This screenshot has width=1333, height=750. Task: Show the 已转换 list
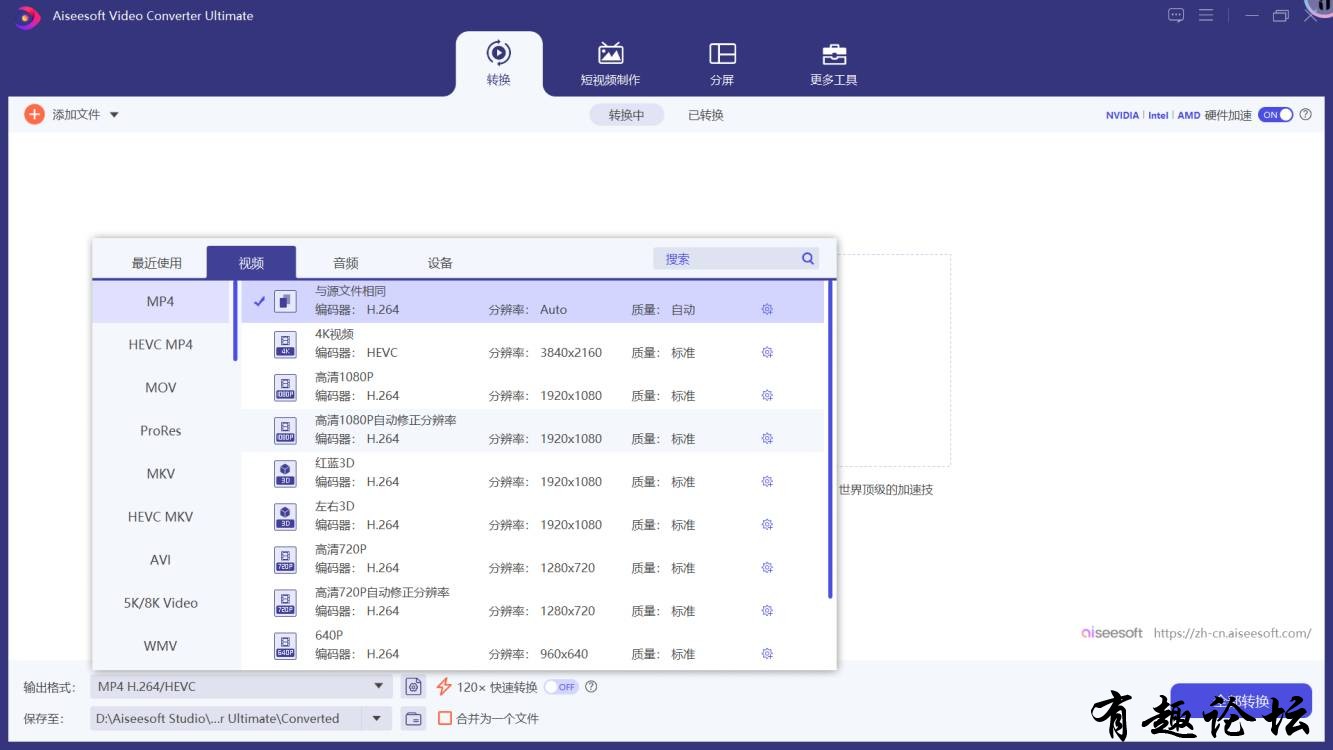coord(706,115)
